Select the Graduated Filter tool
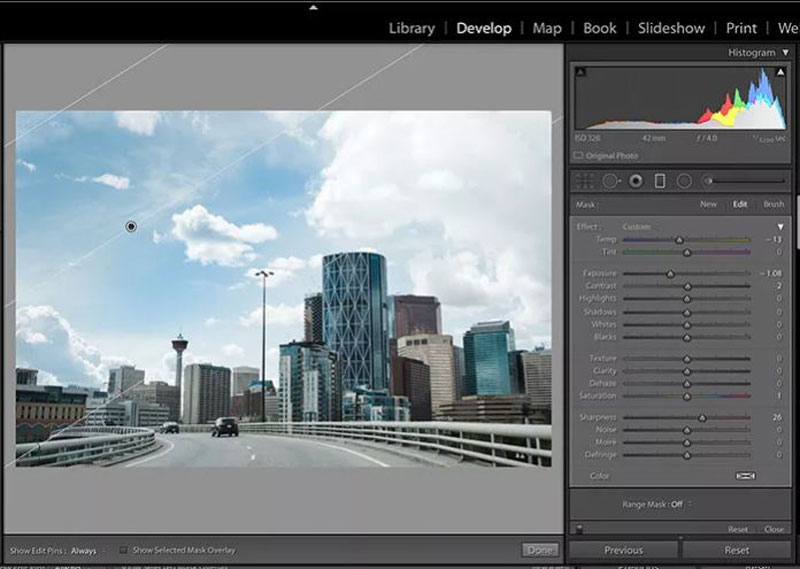Image resolution: width=800 pixels, height=569 pixels. [x=660, y=181]
